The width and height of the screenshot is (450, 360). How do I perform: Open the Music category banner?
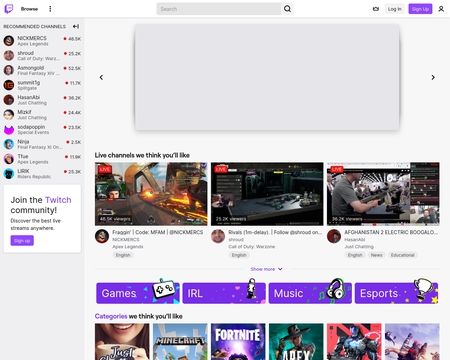[x=310, y=293]
